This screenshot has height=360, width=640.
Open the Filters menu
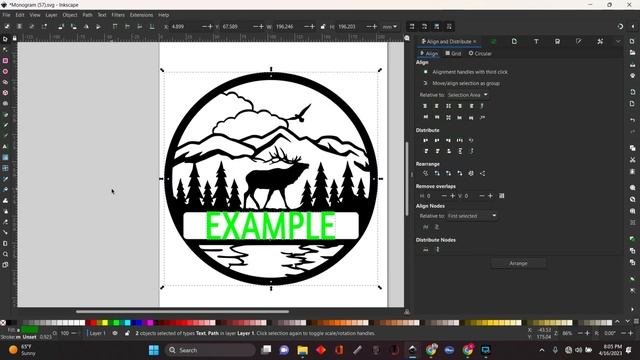tap(118, 15)
